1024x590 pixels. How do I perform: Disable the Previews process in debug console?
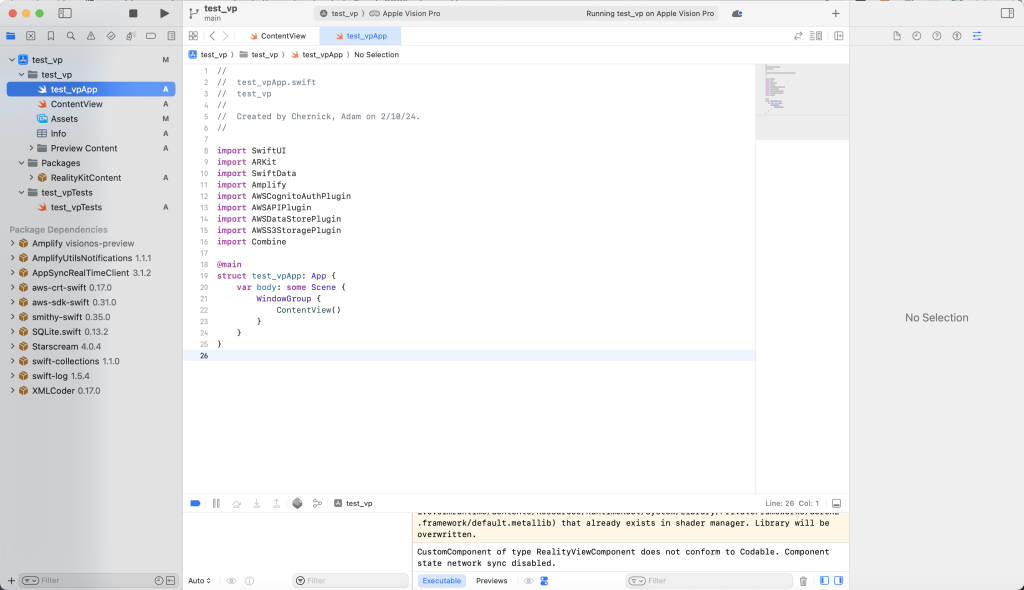[492, 580]
